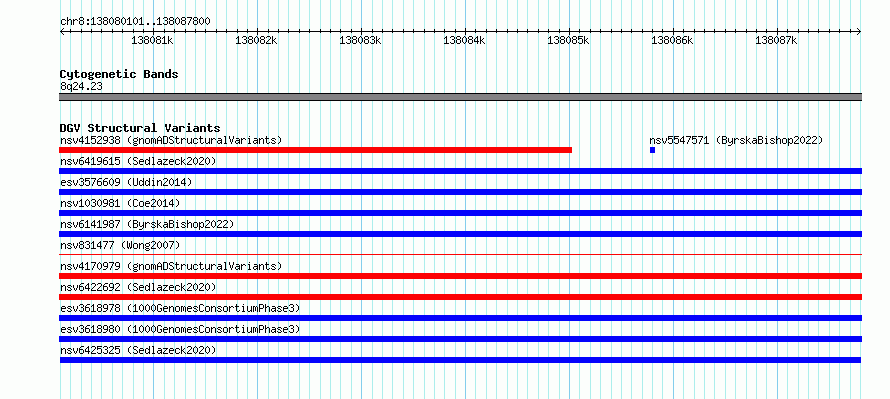Click the blue esv3618980 variant bar
The image size is (890, 399).
[460, 339]
